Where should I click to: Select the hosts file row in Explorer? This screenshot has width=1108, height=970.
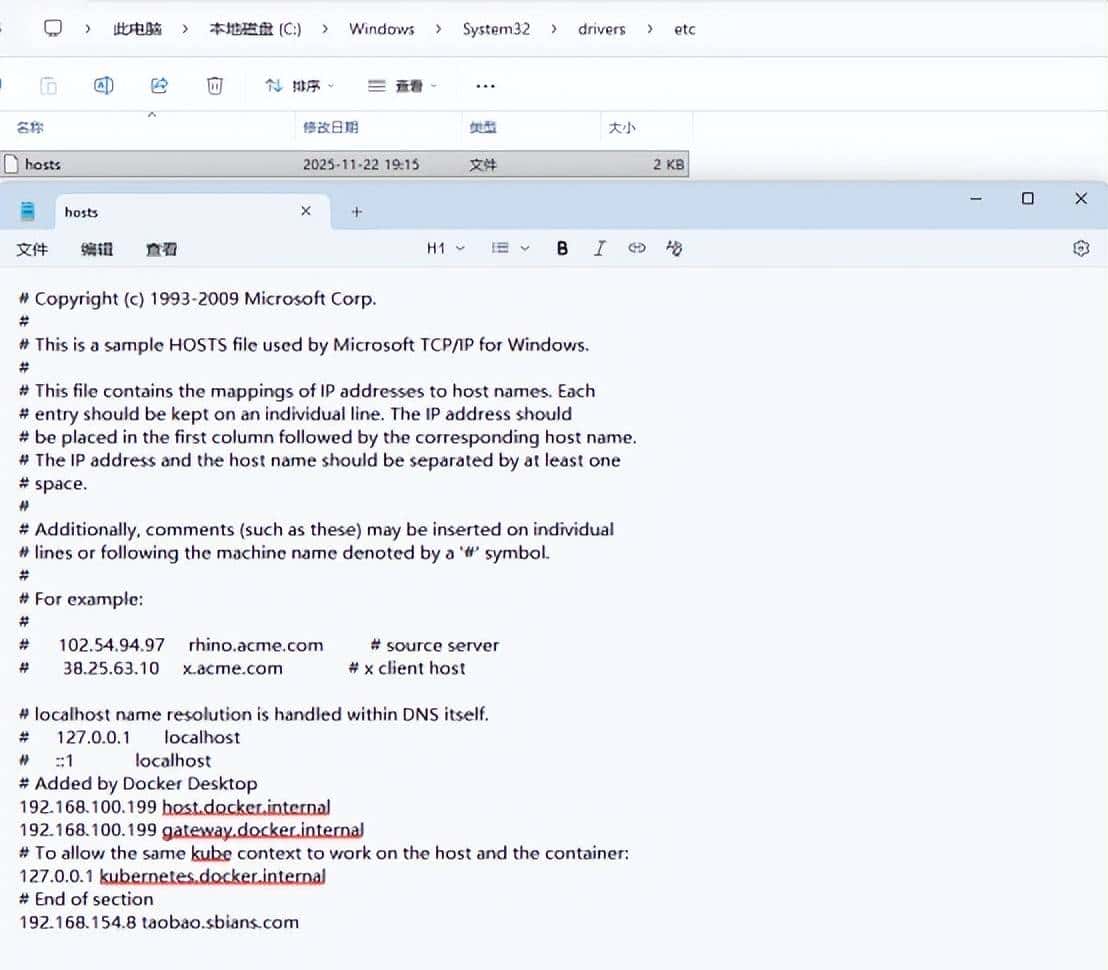click(x=344, y=164)
